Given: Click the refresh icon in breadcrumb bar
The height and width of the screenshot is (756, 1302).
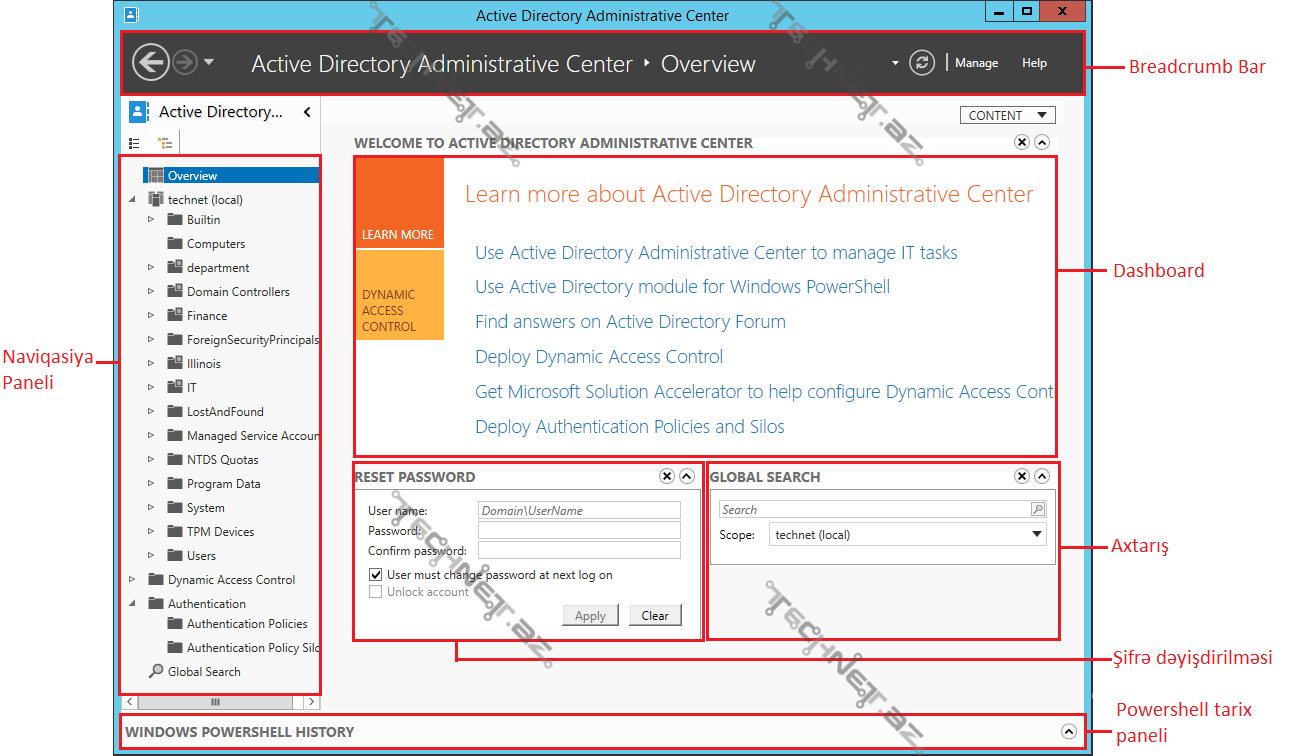Looking at the screenshot, I should 921,63.
